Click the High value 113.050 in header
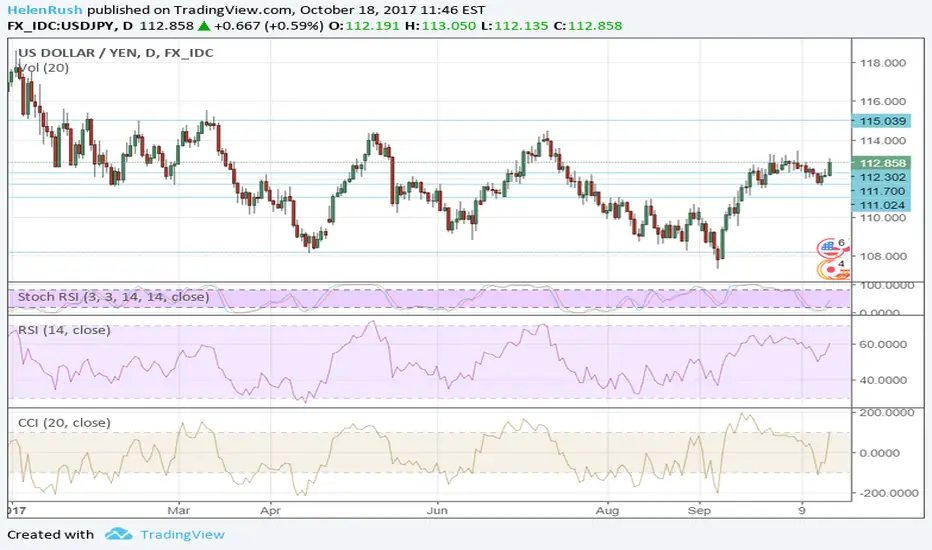 pos(449,26)
